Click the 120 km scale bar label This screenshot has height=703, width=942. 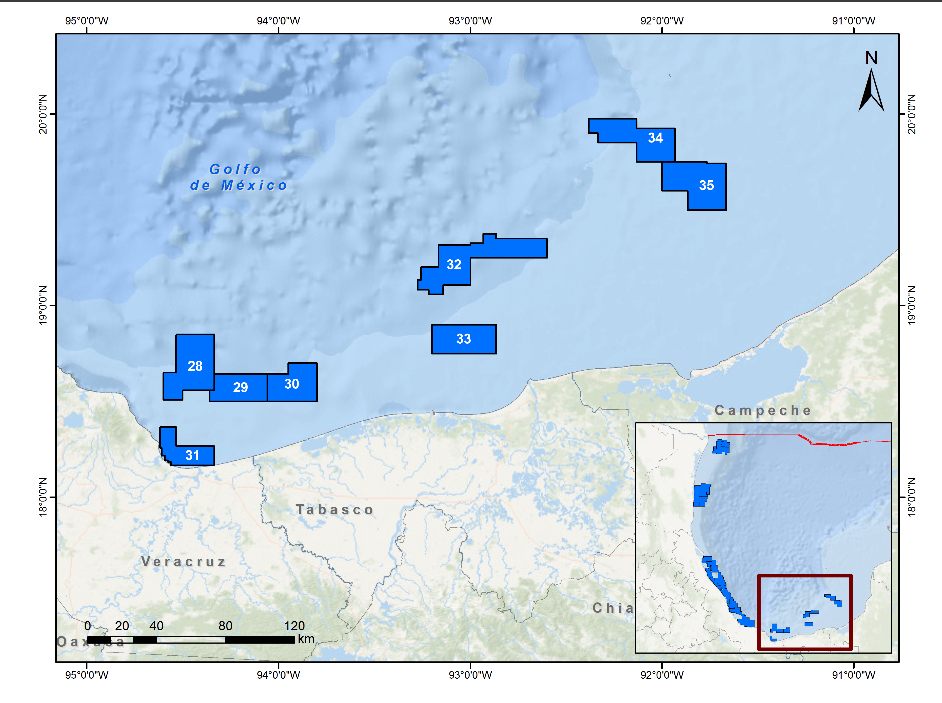294,626
